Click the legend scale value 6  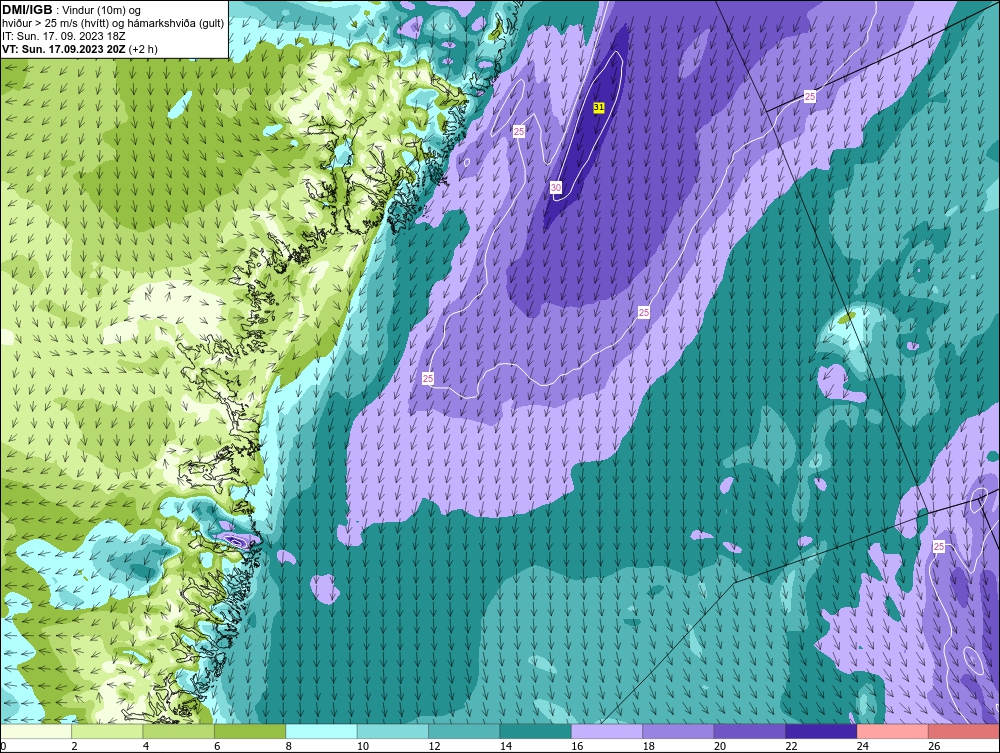[217, 746]
